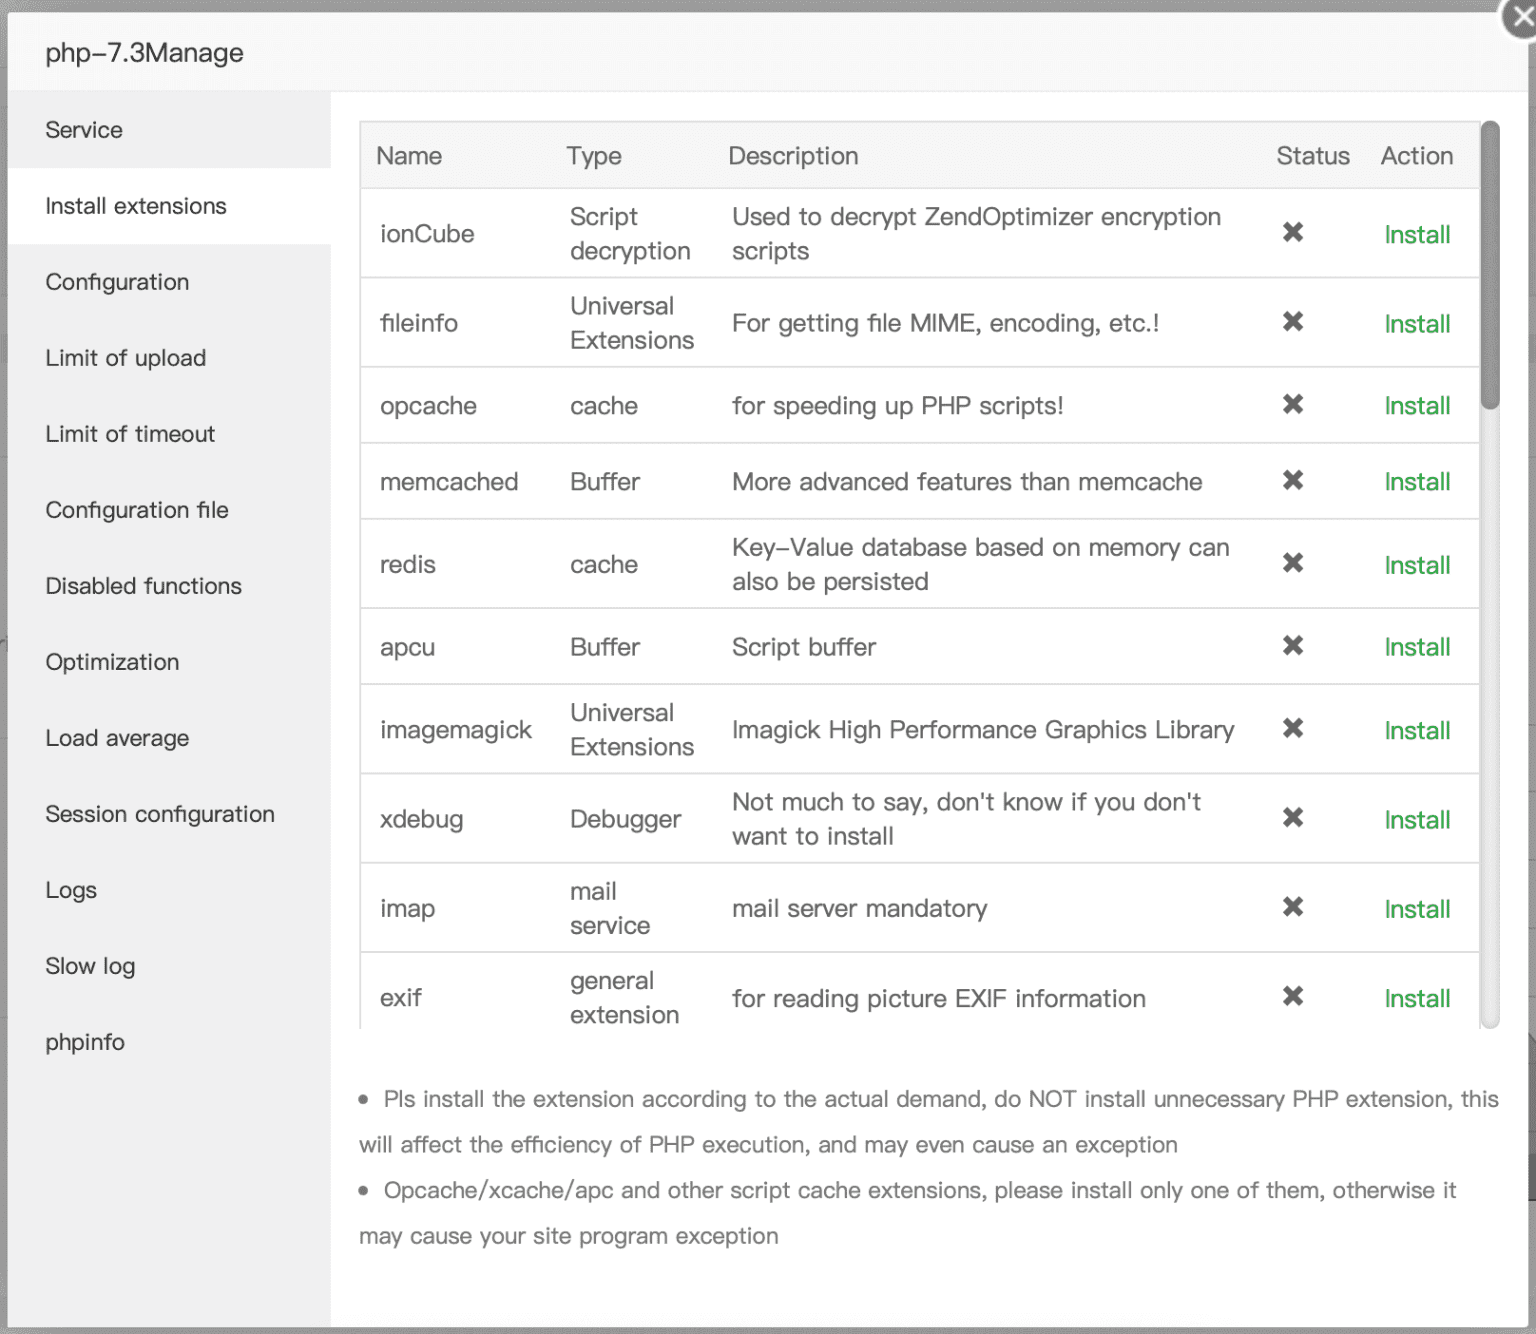Switch to the Configuration tab
Viewport: 1536px width, 1334px height.
point(117,282)
